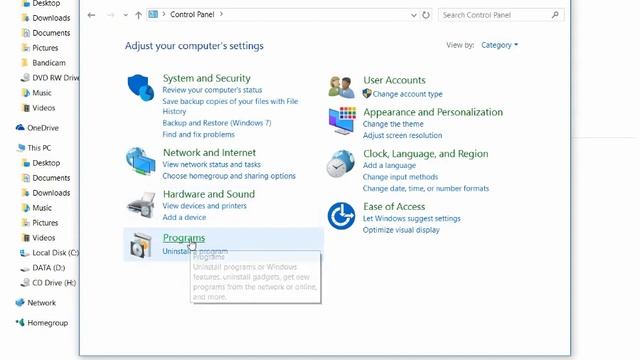
Task: Open the Bandicam folder in the sidebar
Action: [43, 63]
